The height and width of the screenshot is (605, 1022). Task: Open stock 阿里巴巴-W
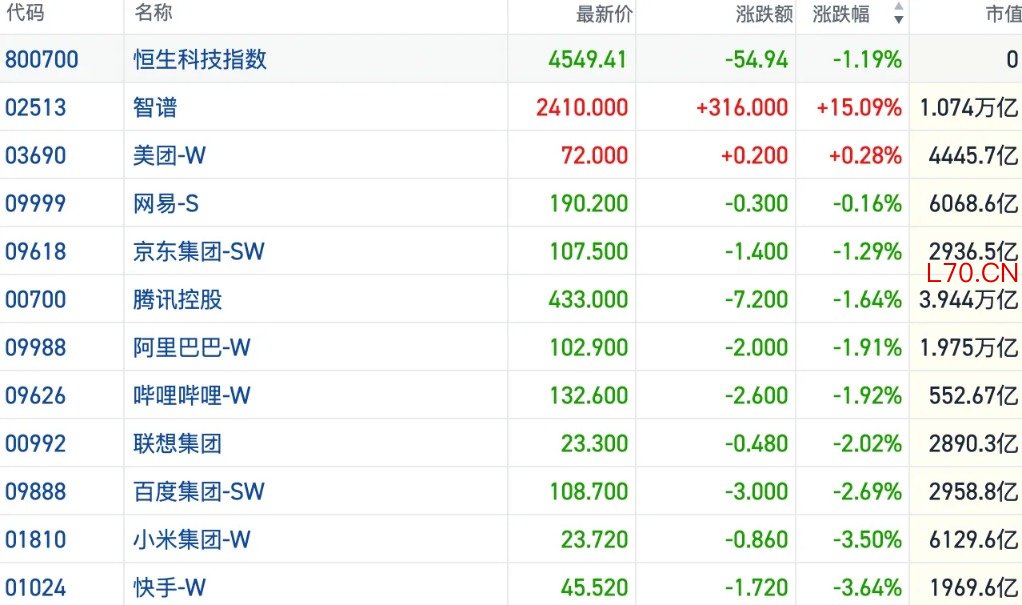[192, 347]
